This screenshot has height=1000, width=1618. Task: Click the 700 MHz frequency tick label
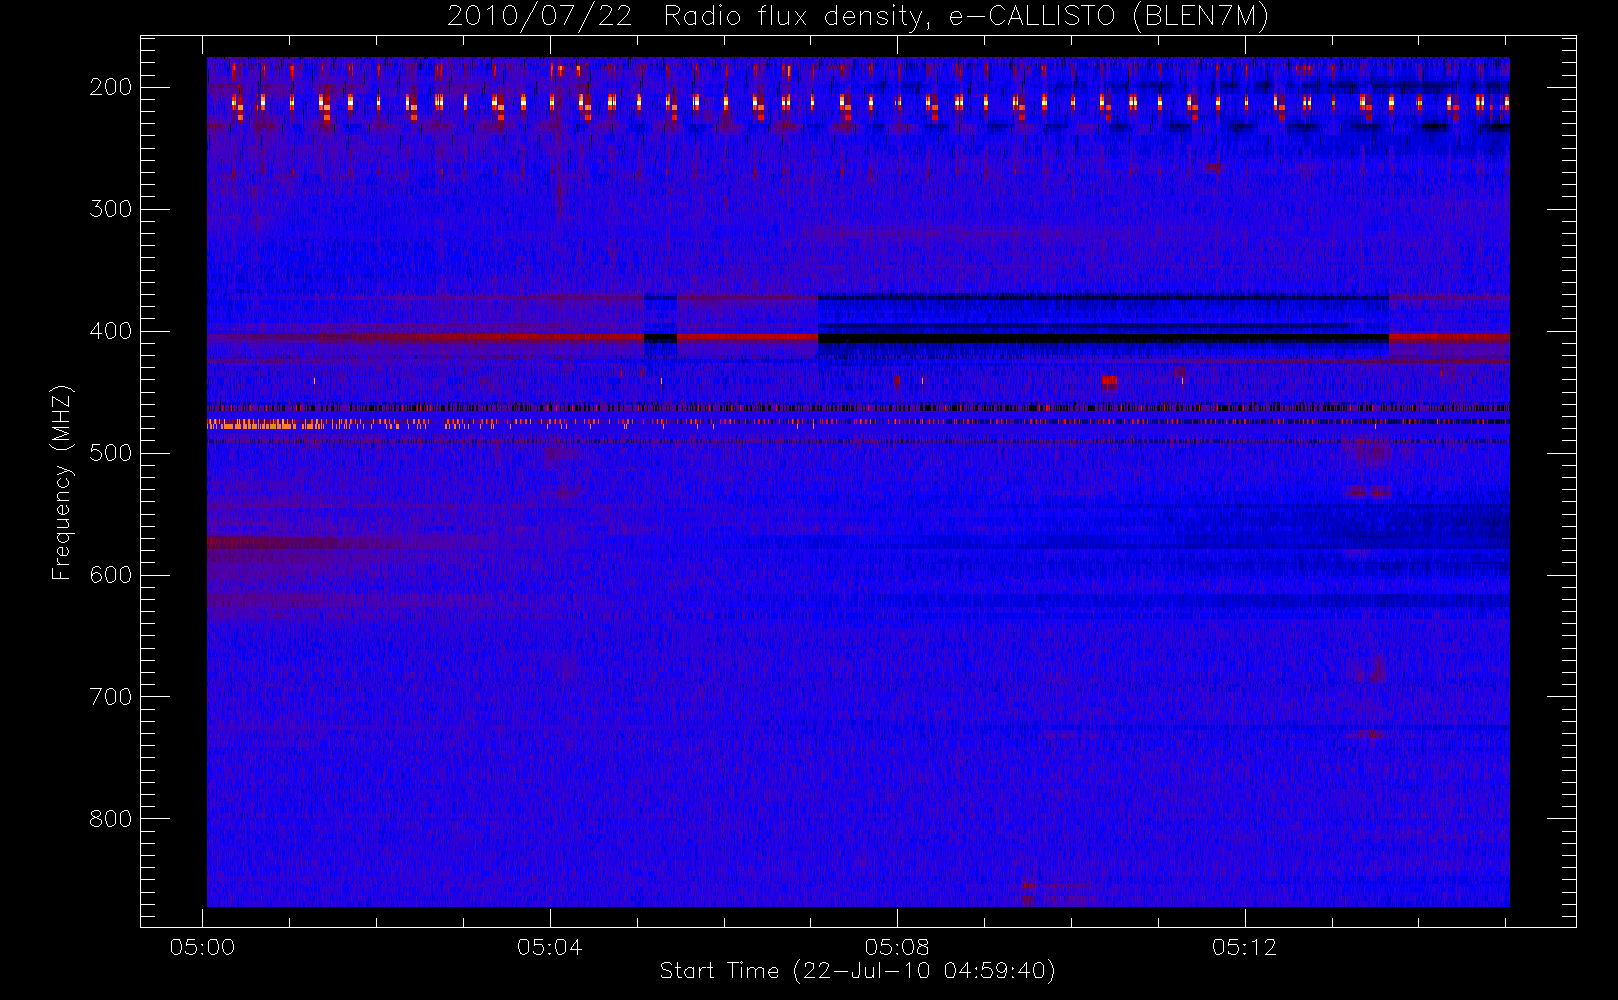click(x=111, y=697)
